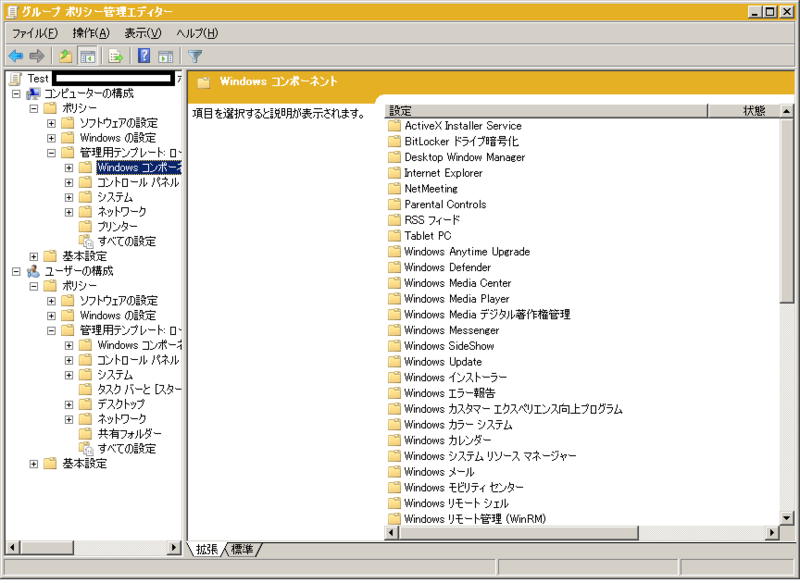This screenshot has width=800, height=583.
Task: Expand the first 基本設定 node
Action: tap(34, 257)
